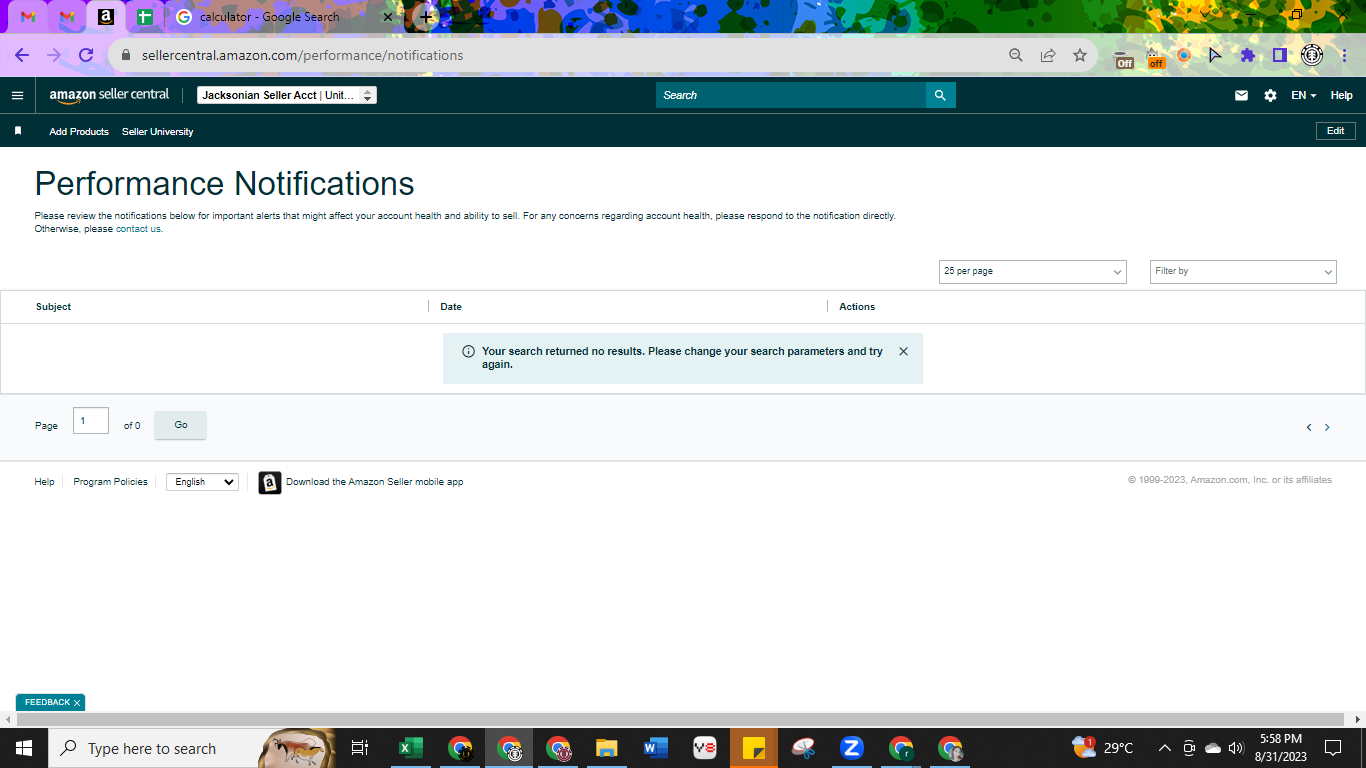Click the contact us link
Image resolution: width=1366 pixels, height=768 pixels.
[x=138, y=229]
